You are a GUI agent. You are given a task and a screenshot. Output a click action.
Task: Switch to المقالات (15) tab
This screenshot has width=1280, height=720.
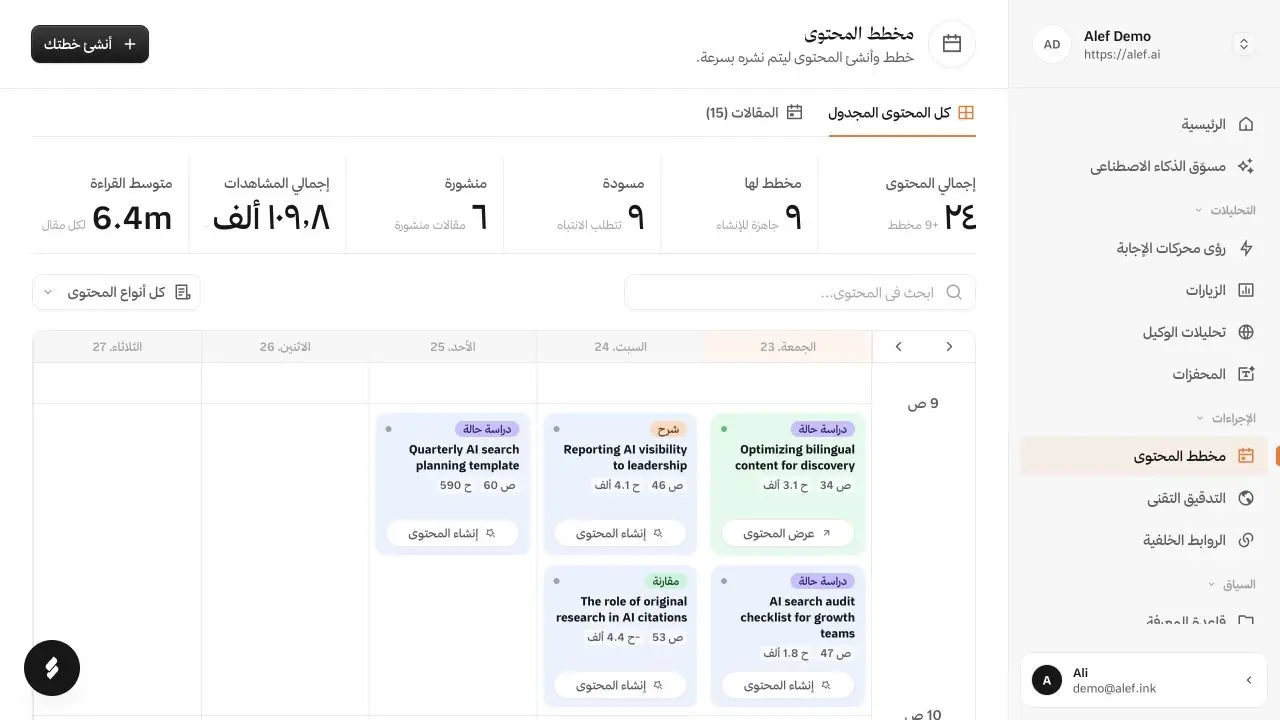coord(754,113)
